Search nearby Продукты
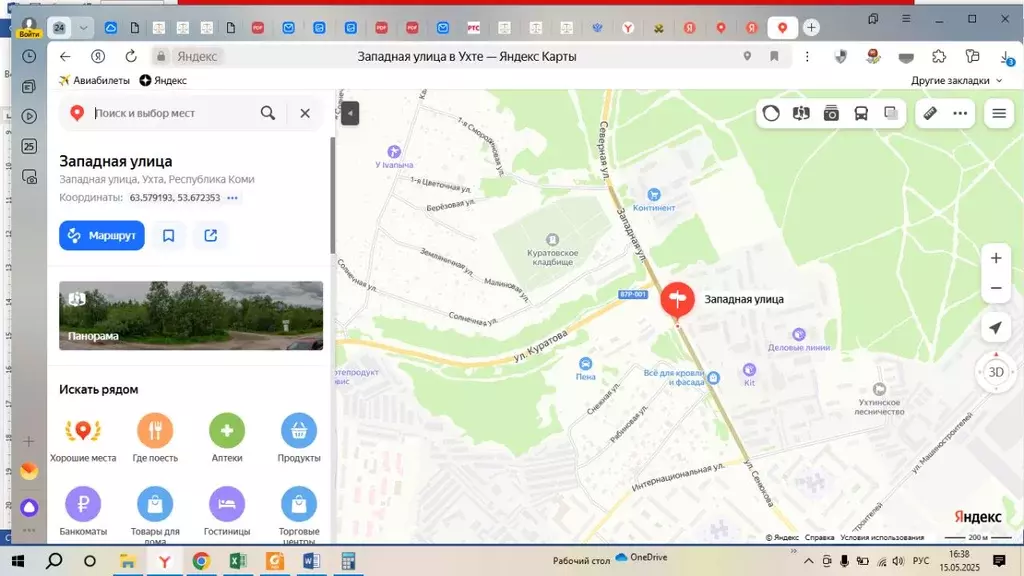Viewport: 1024px width, 576px height. point(299,438)
